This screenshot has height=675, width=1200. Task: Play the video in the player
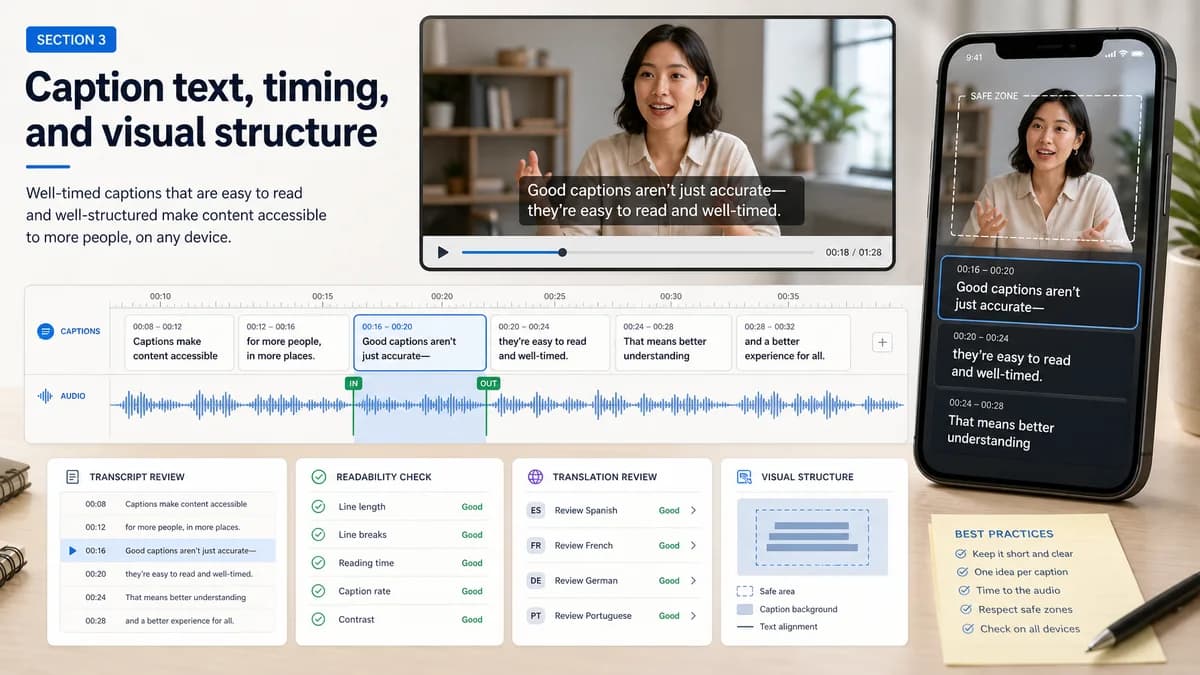(443, 253)
